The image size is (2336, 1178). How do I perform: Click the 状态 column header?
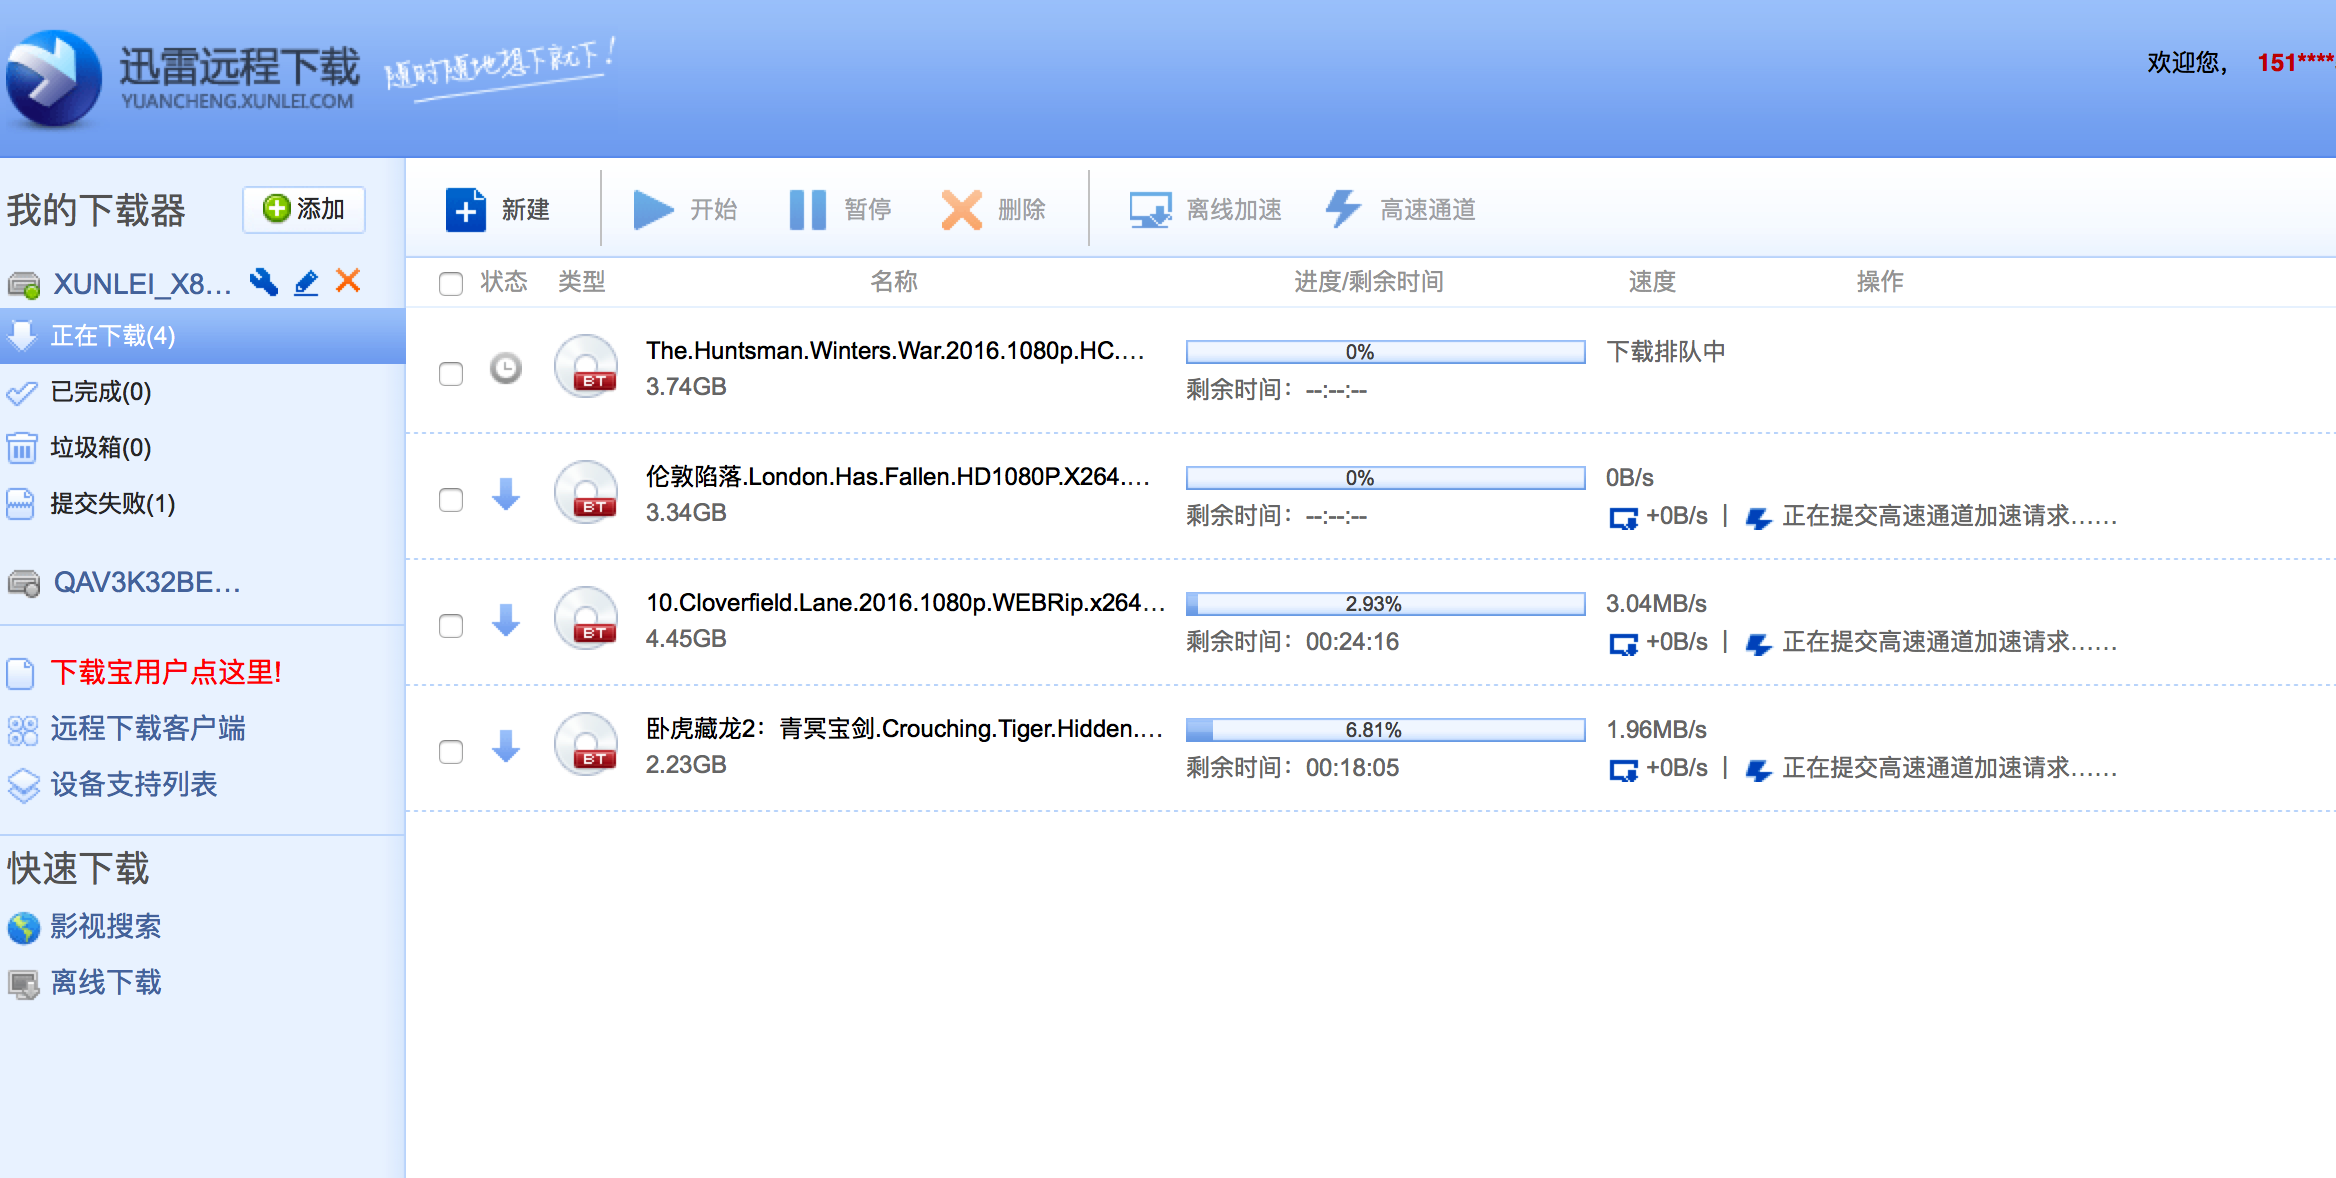coord(504,282)
